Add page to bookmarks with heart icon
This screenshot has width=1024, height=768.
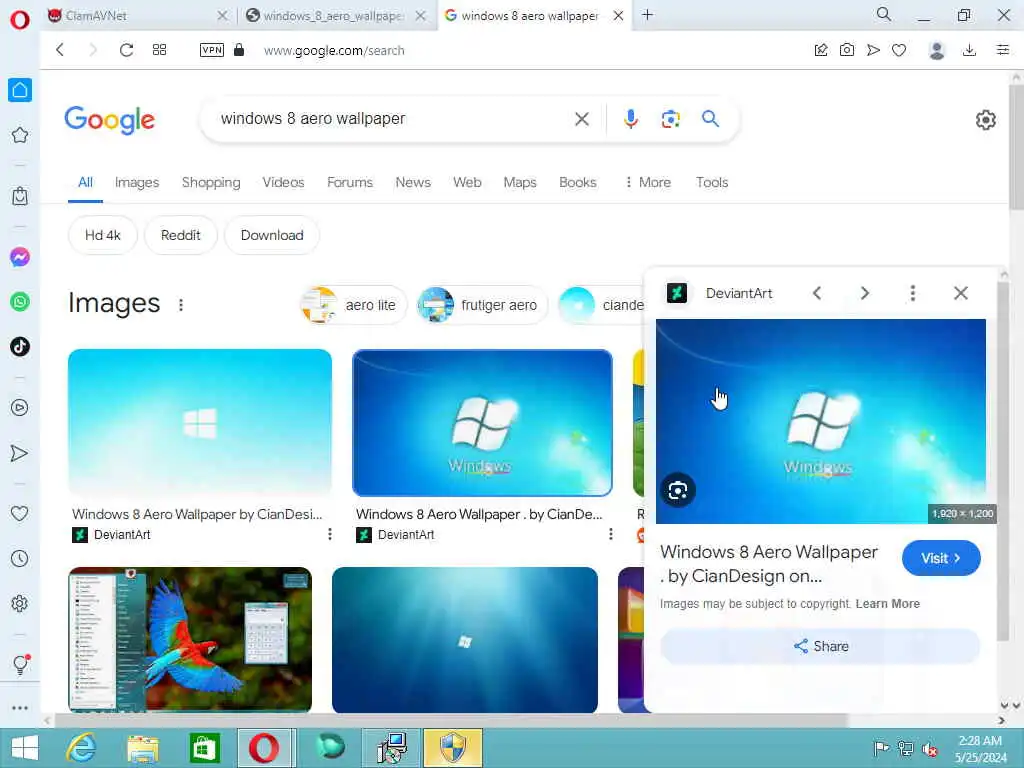pos(899,50)
